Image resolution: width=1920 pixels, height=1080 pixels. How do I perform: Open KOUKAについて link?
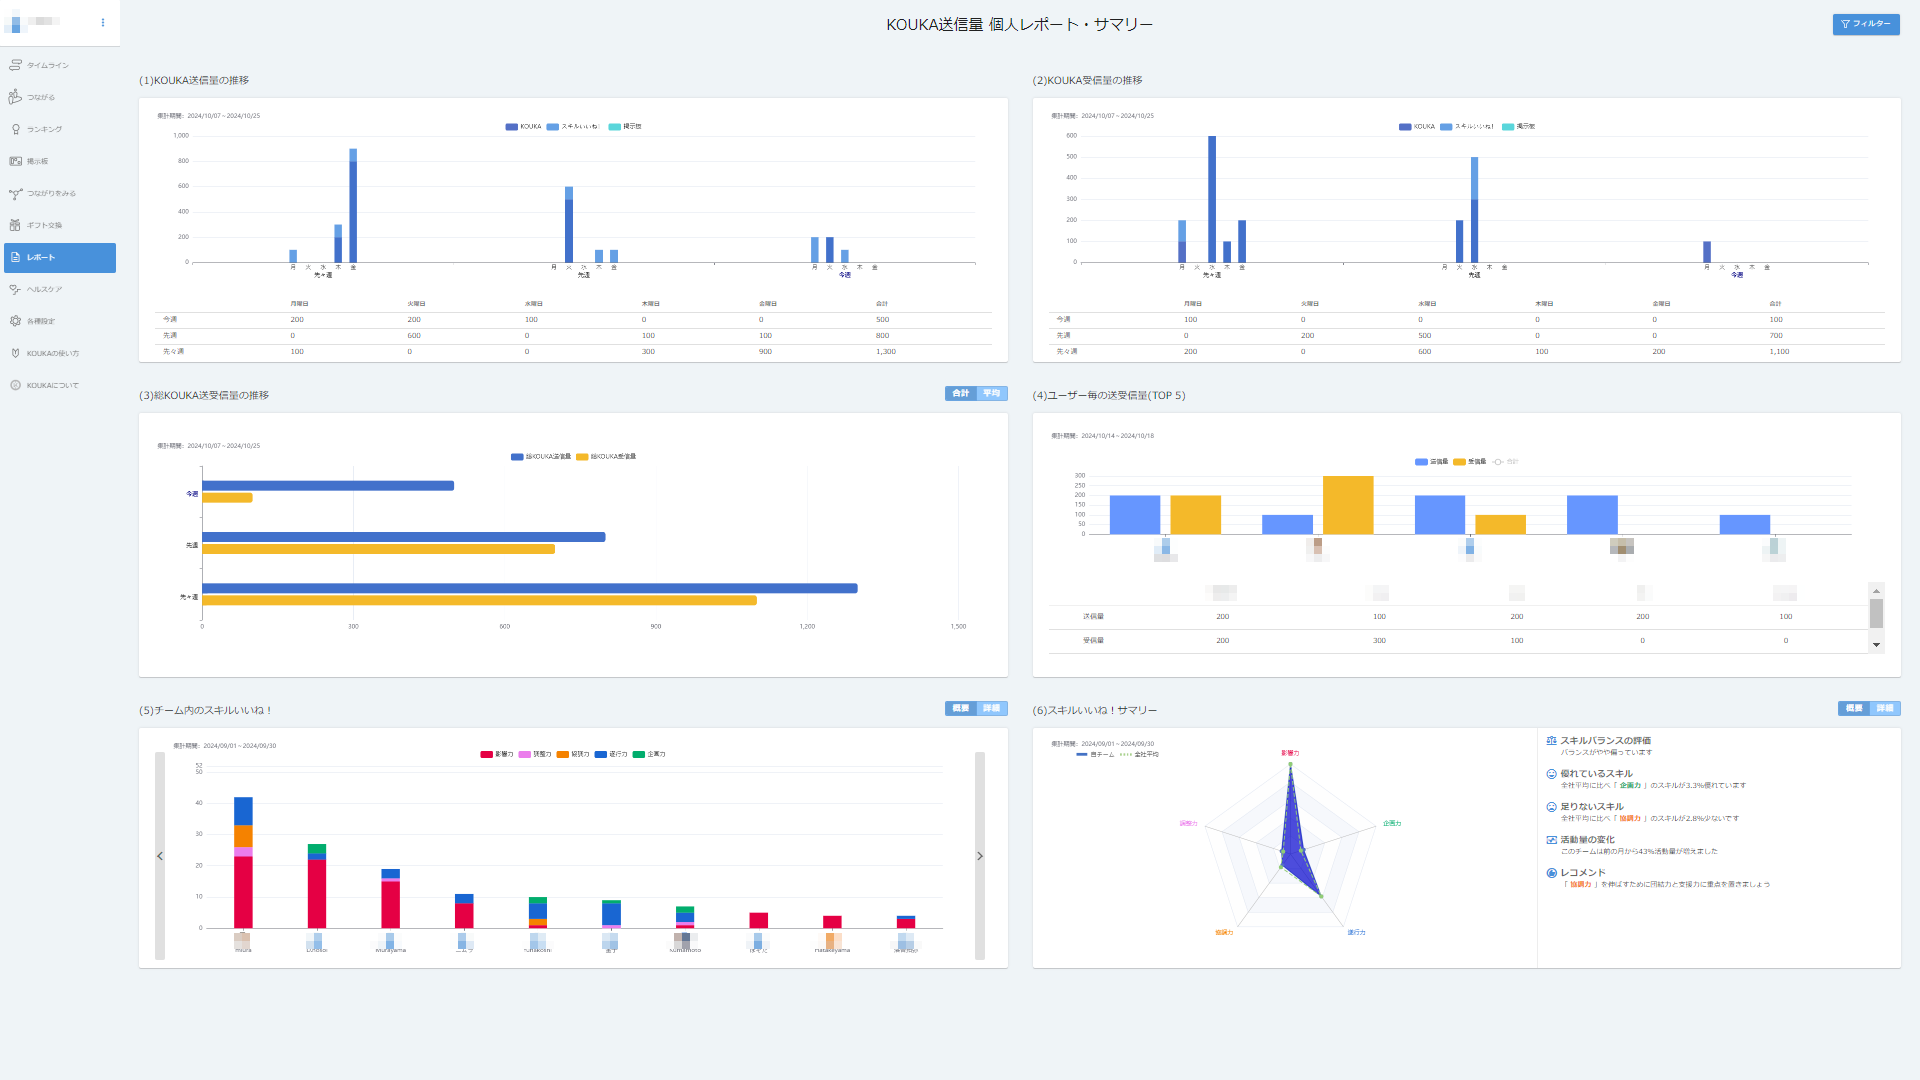(53, 385)
